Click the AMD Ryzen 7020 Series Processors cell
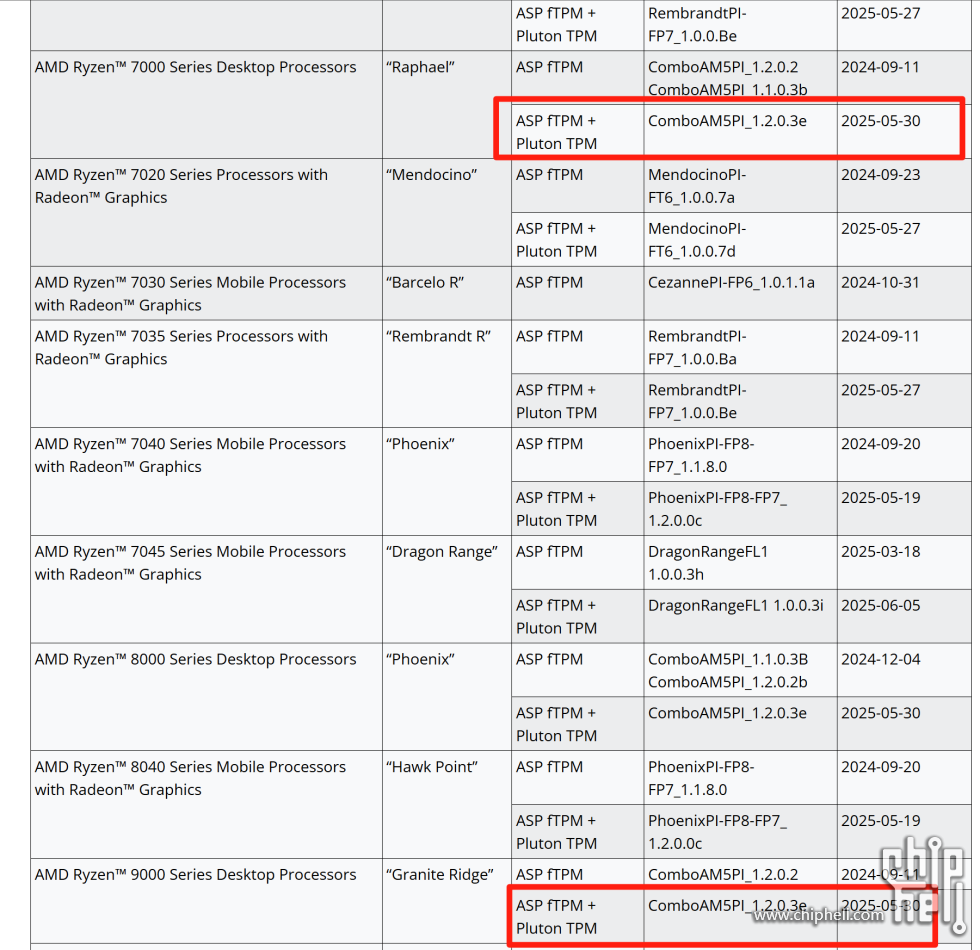The image size is (980, 950). [x=206, y=212]
